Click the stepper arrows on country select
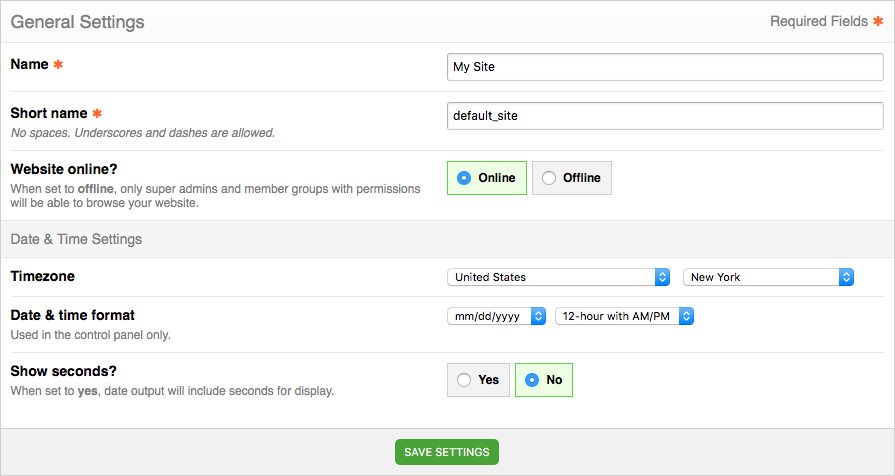Image resolution: width=895 pixels, height=476 pixels. [662, 277]
